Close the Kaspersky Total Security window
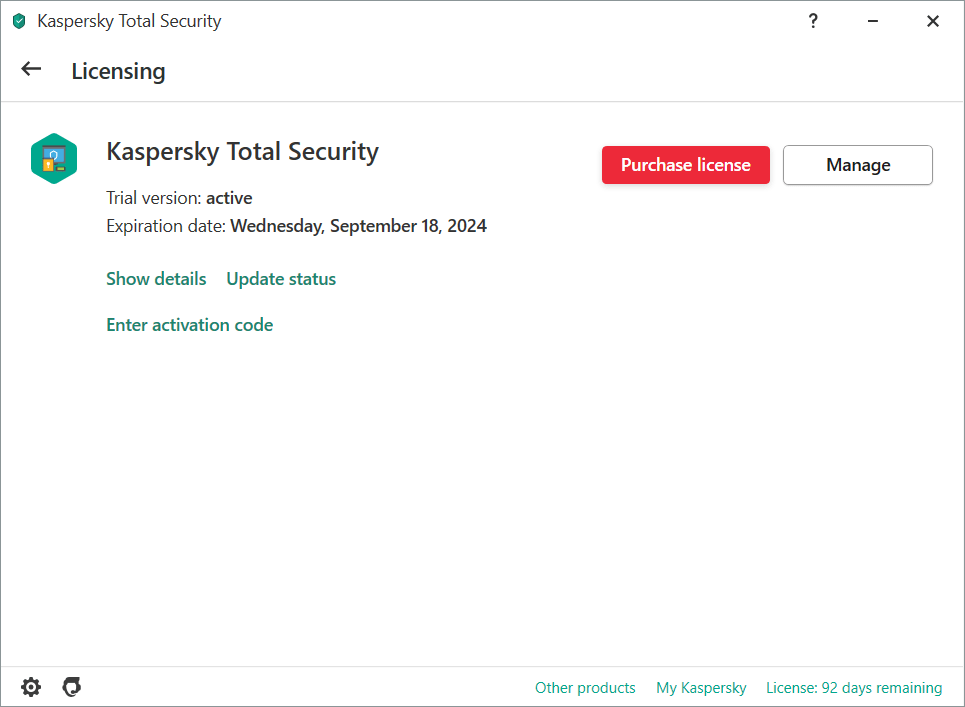The width and height of the screenshot is (965, 707). (933, 21)
